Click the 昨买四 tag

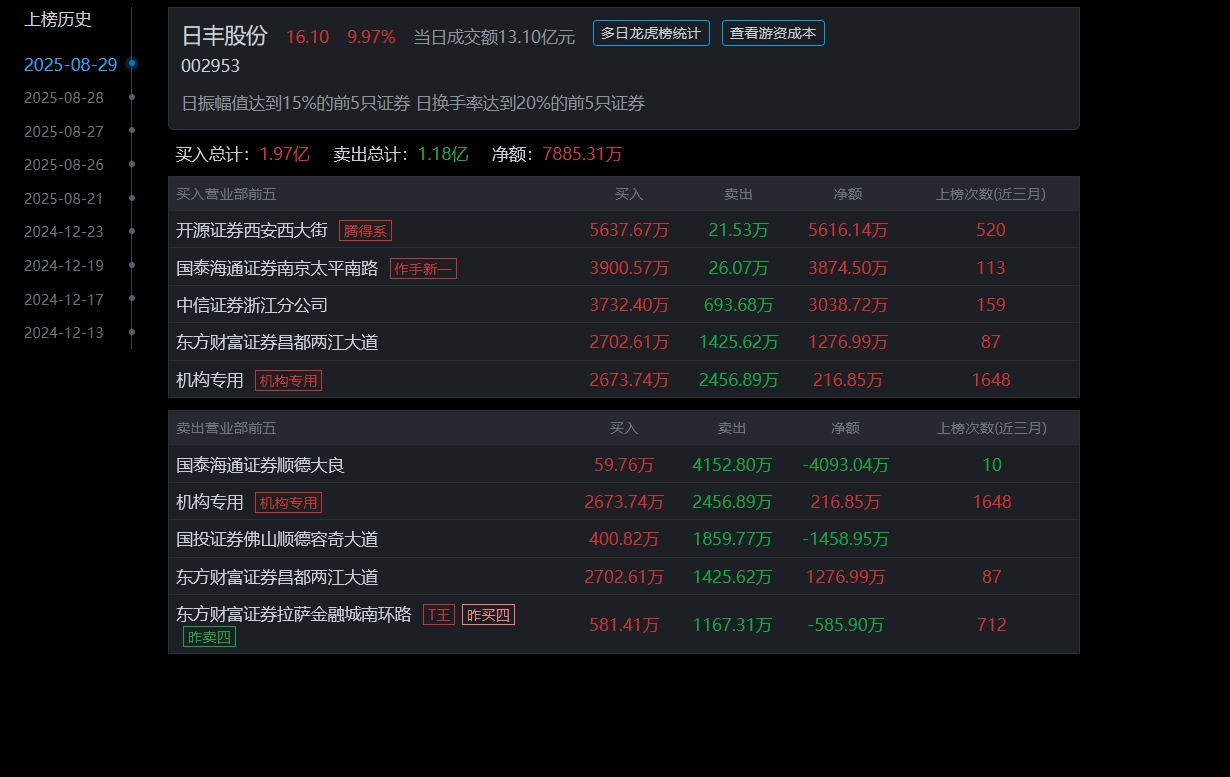tap(488, 614)
